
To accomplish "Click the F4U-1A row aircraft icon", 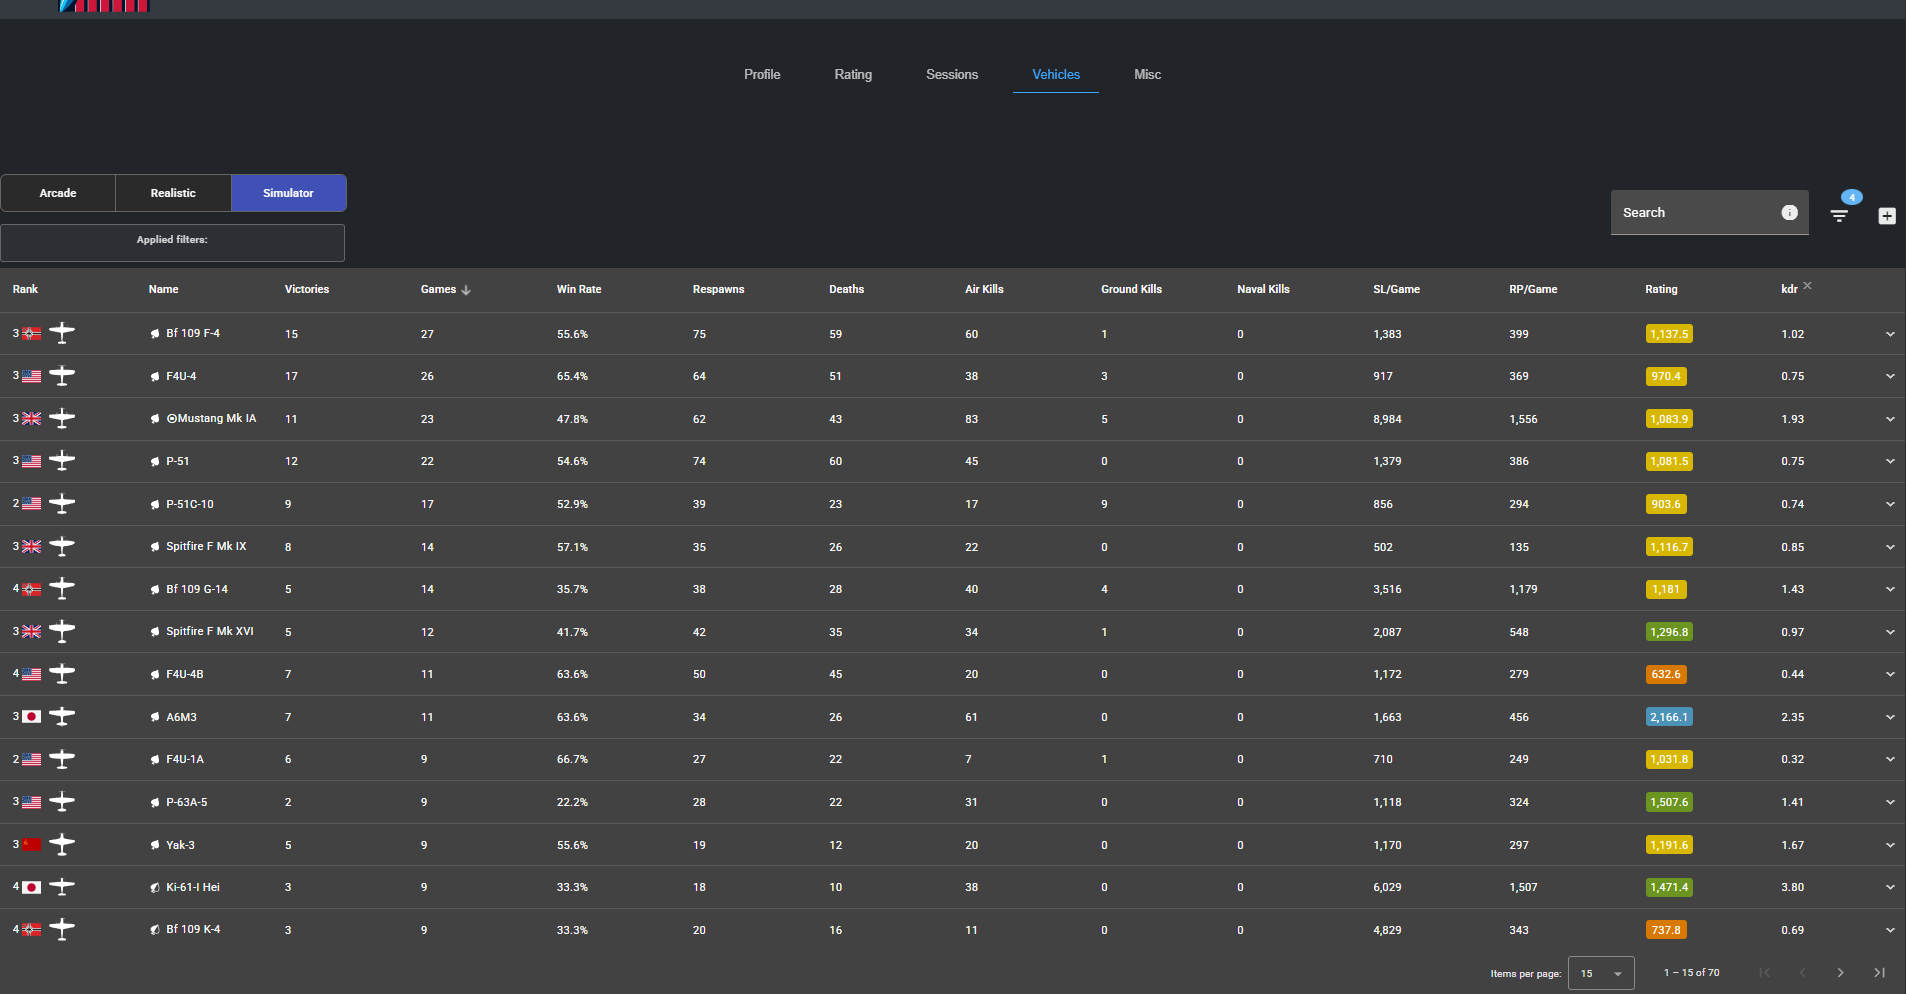I will [62, 759].
